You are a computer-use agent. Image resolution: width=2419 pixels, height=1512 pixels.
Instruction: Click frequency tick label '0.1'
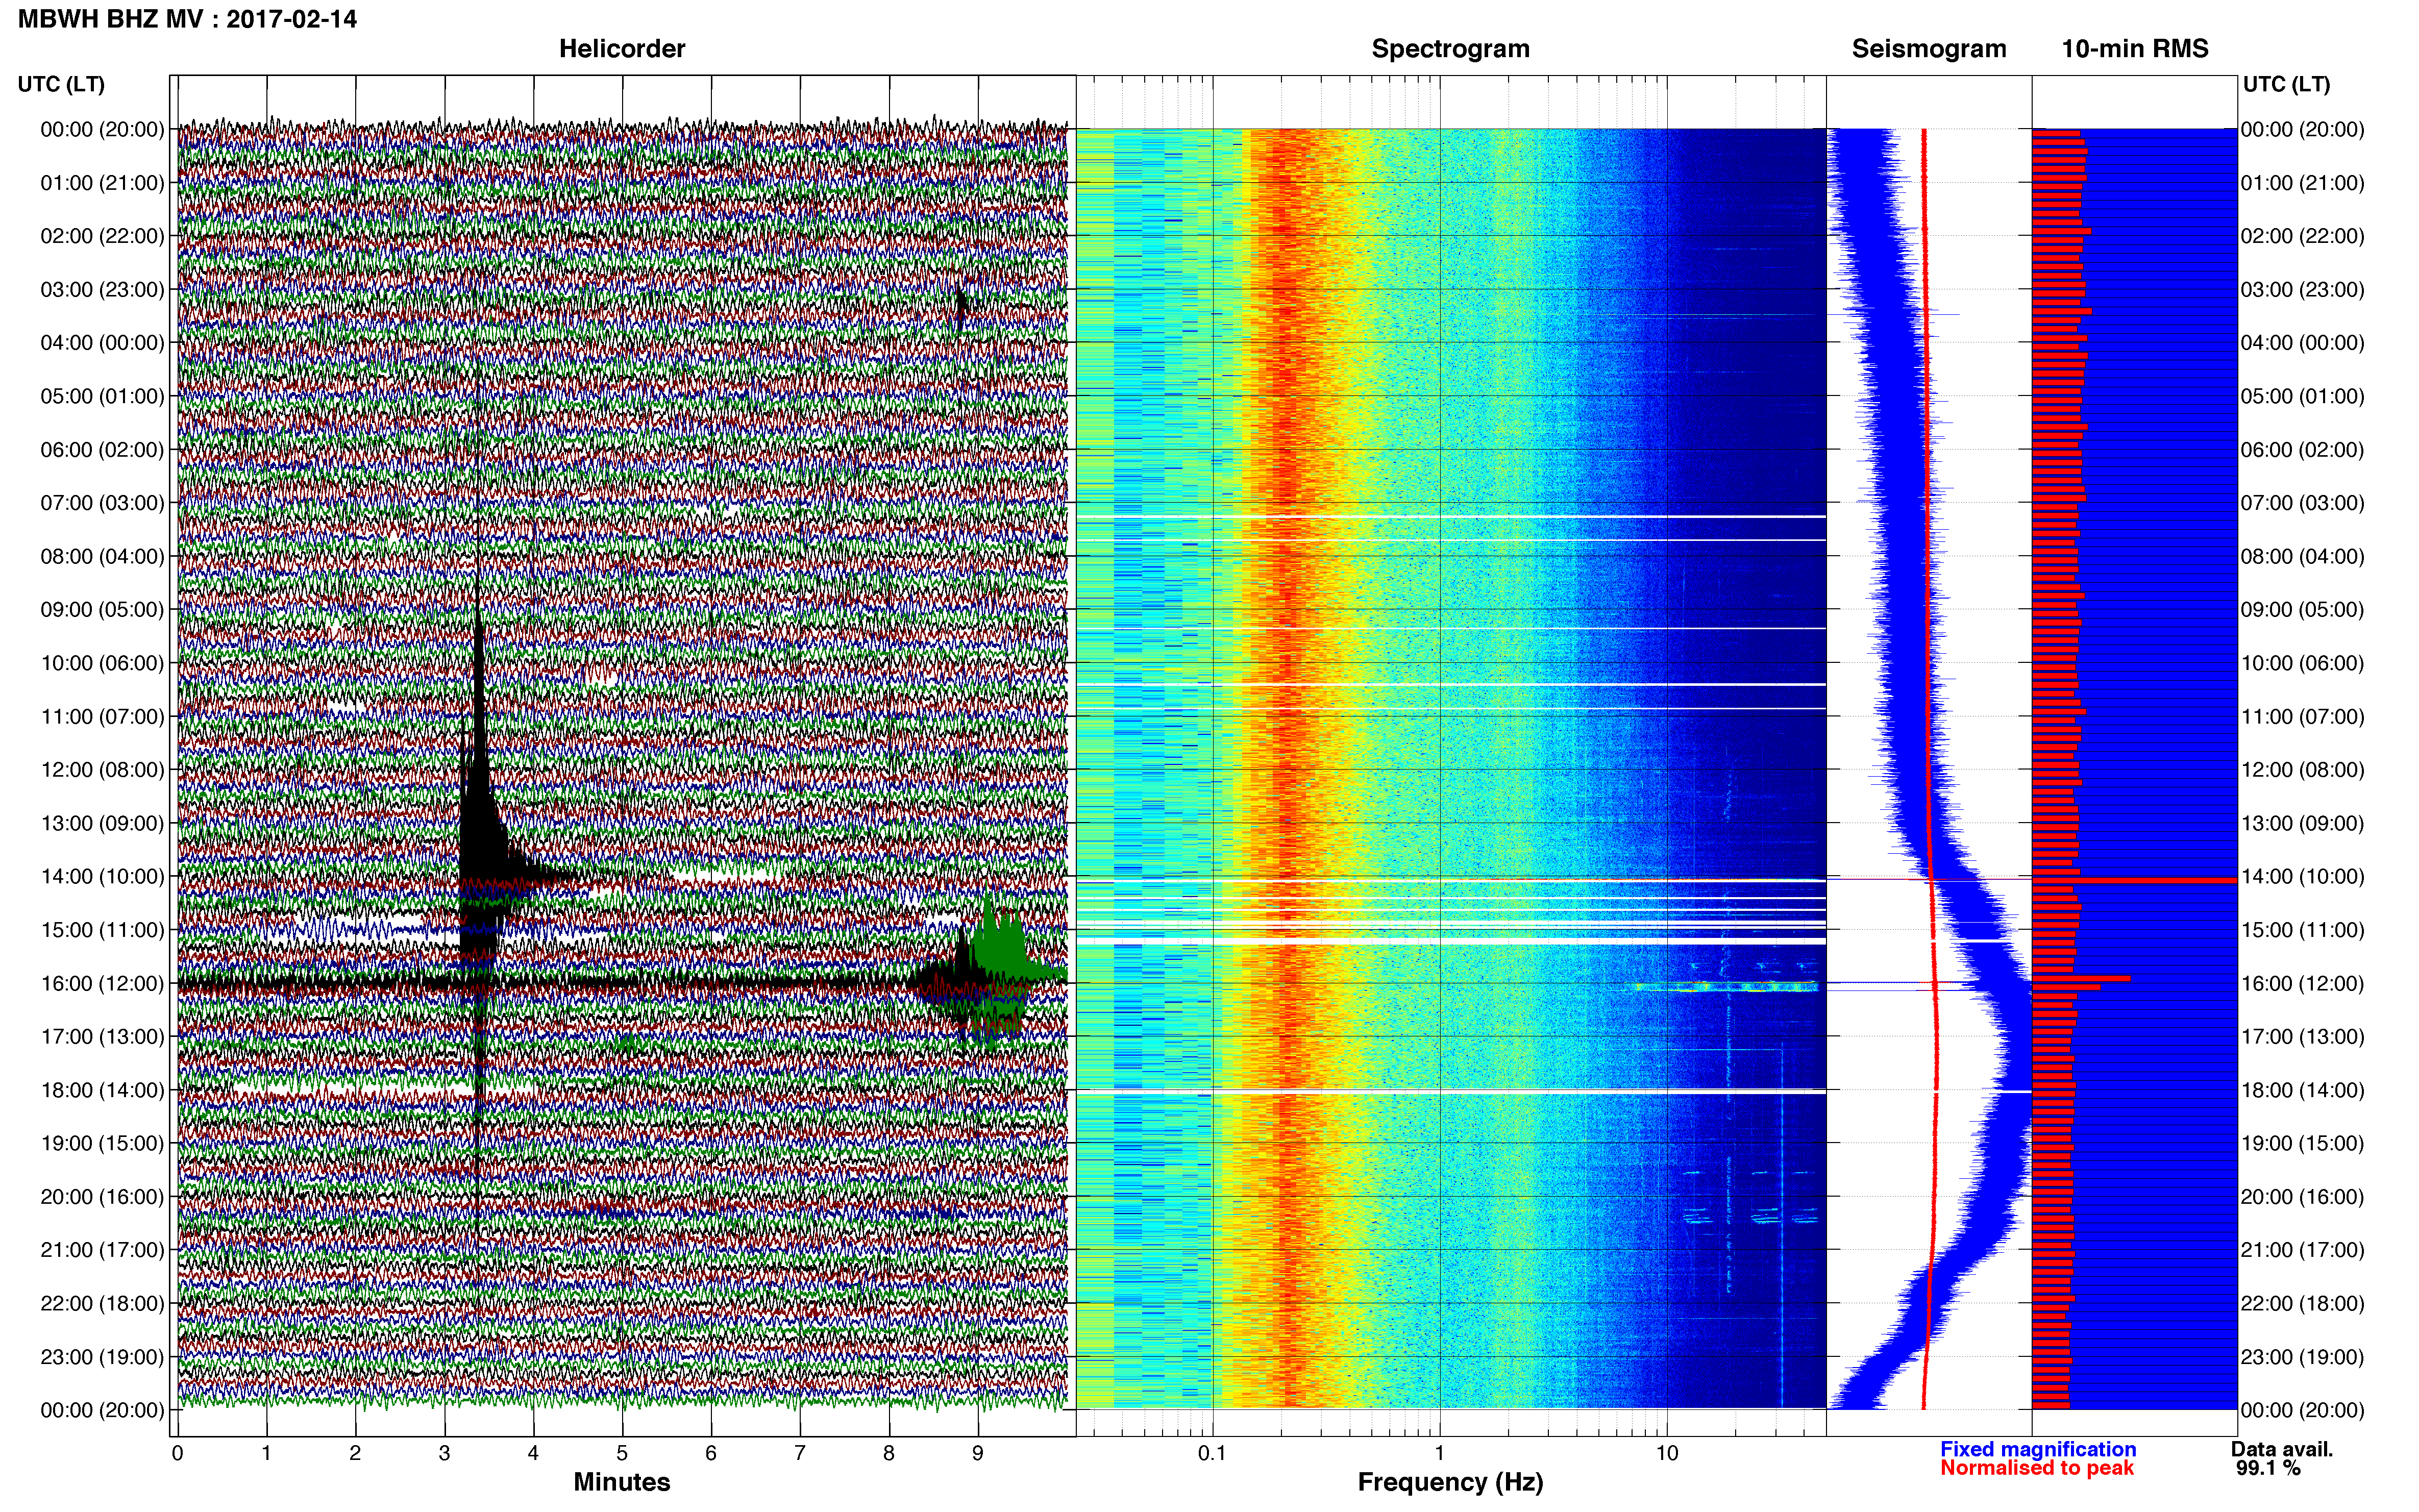[1212, 1453]
